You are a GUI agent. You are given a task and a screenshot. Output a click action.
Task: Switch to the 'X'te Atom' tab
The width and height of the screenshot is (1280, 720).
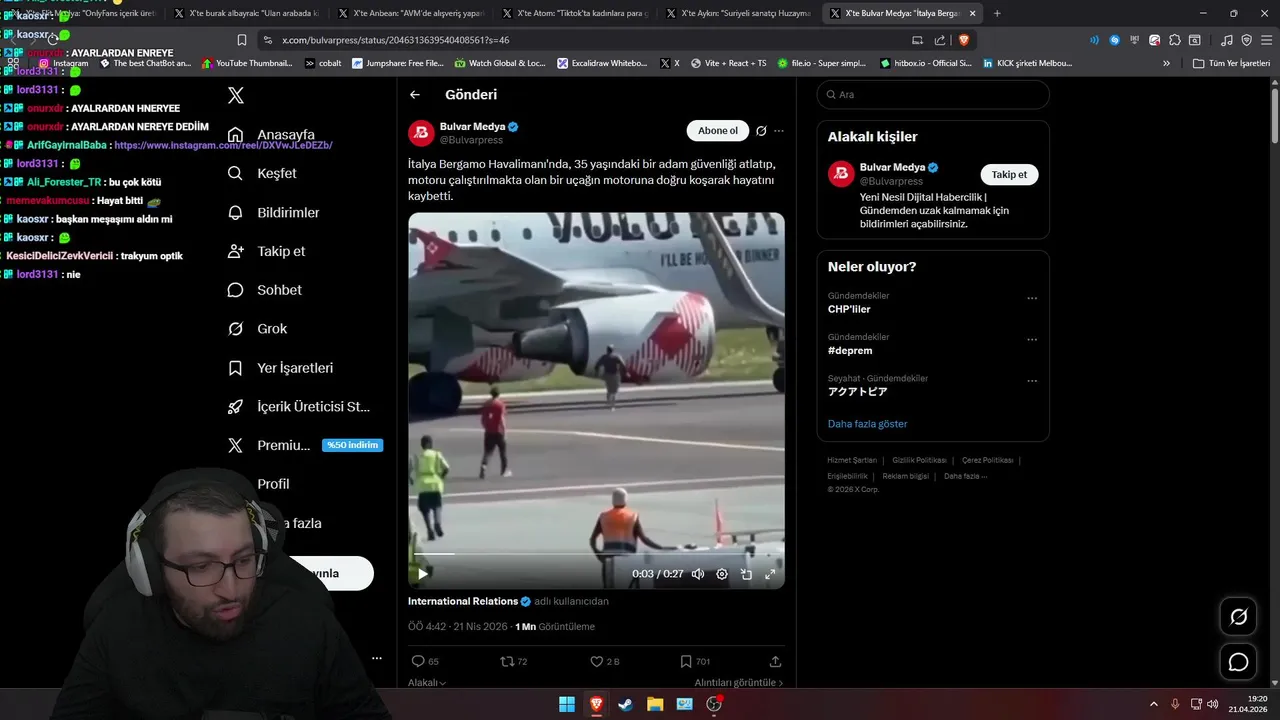click(x=575, y=13)
